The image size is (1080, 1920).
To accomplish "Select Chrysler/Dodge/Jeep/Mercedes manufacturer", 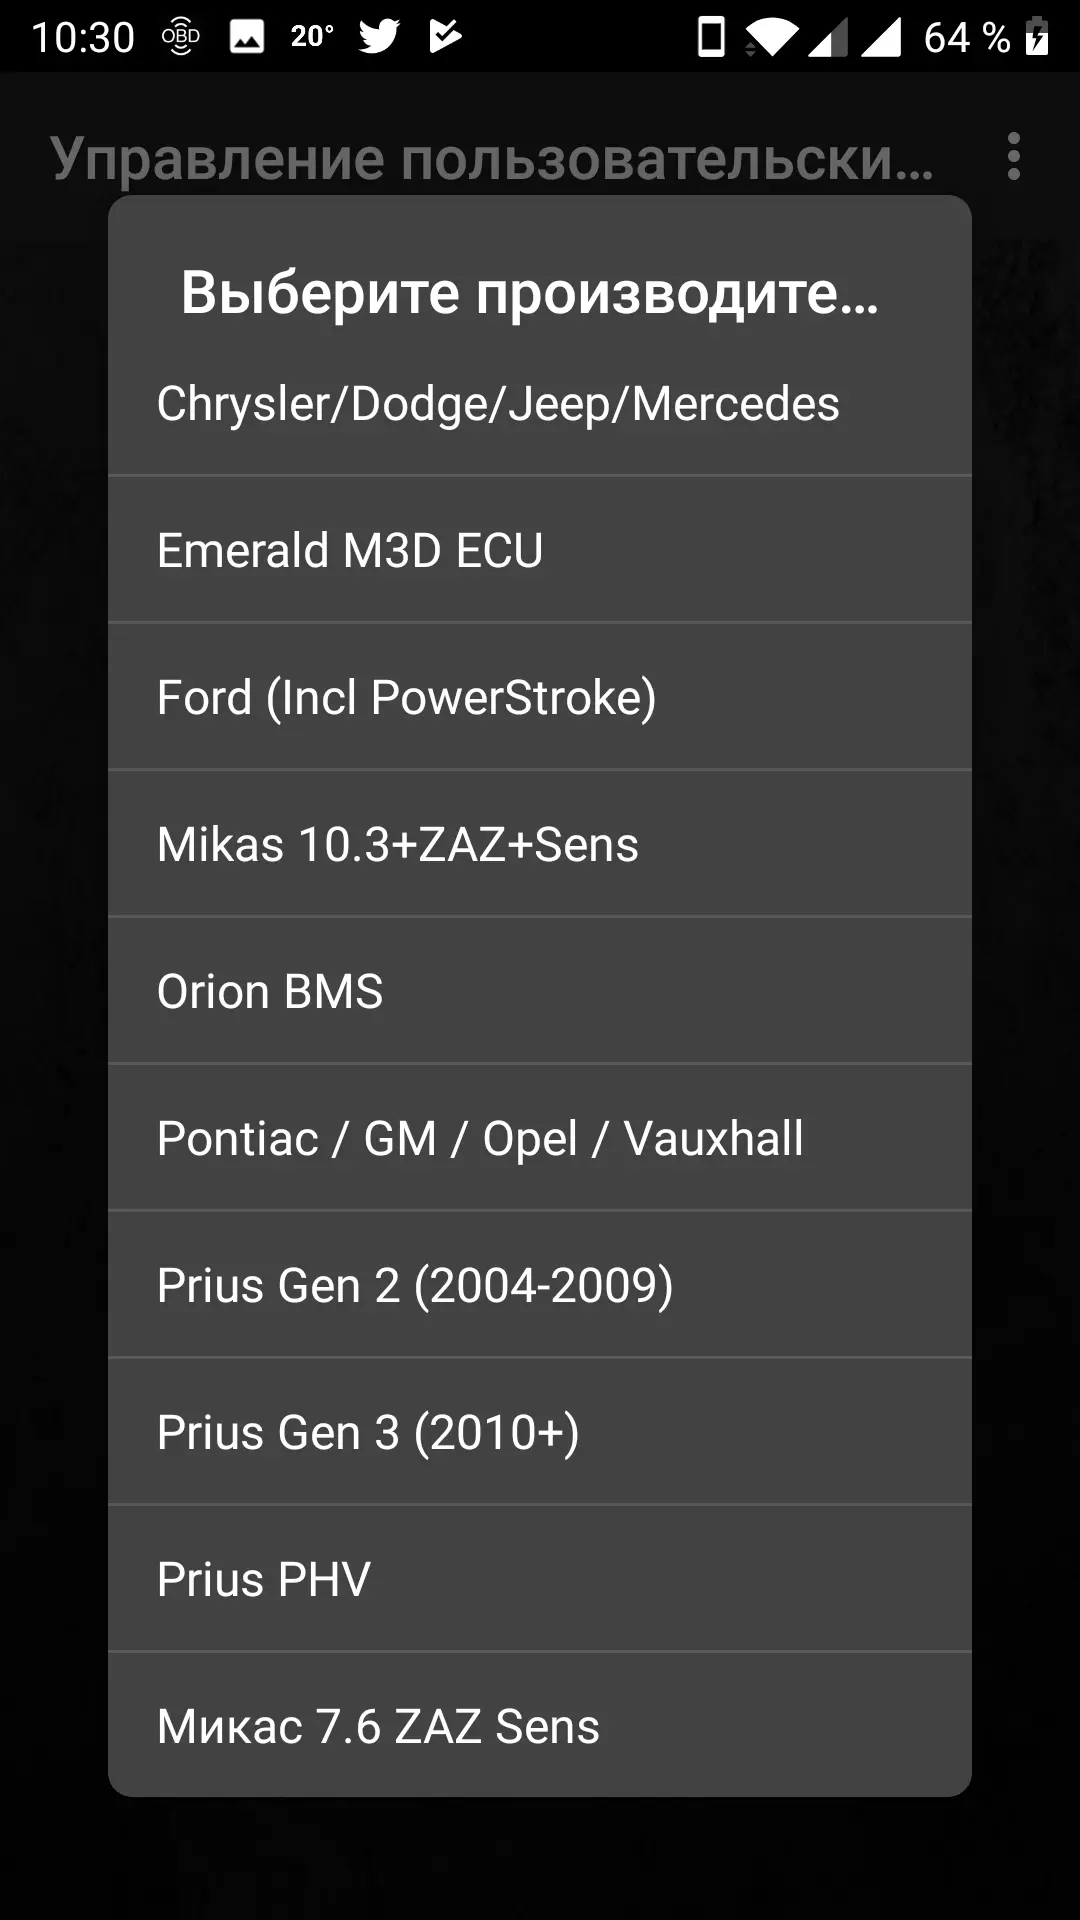I will coord(540,404).
